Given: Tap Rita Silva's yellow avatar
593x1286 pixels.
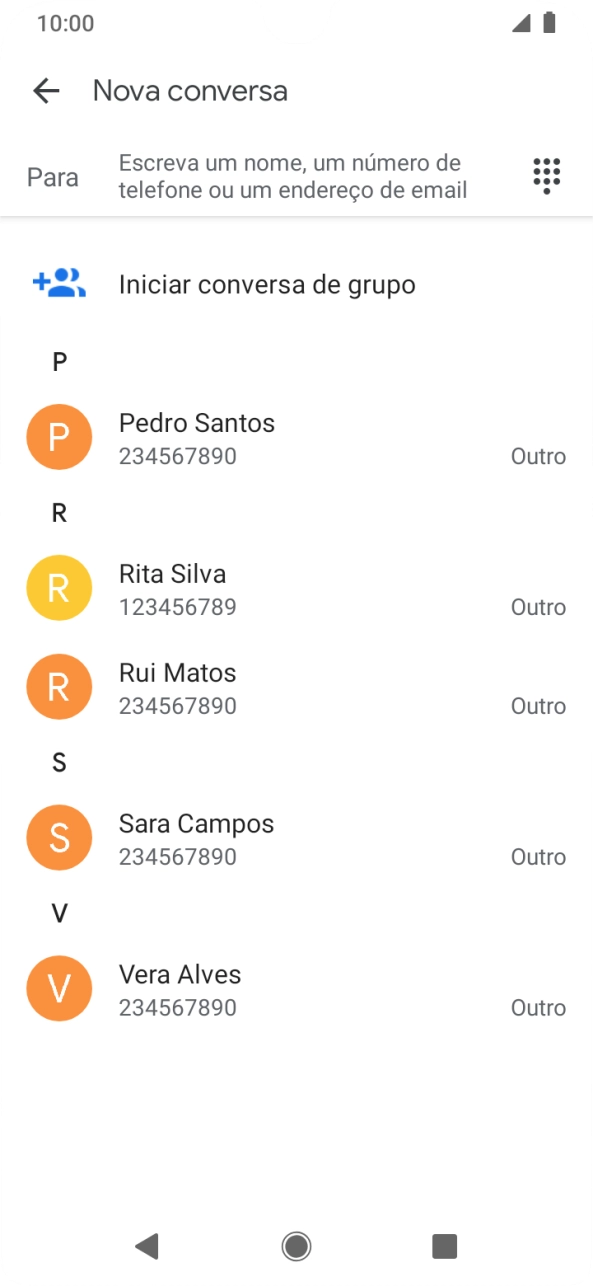Looking at the screenshot, I should point(59,587).
